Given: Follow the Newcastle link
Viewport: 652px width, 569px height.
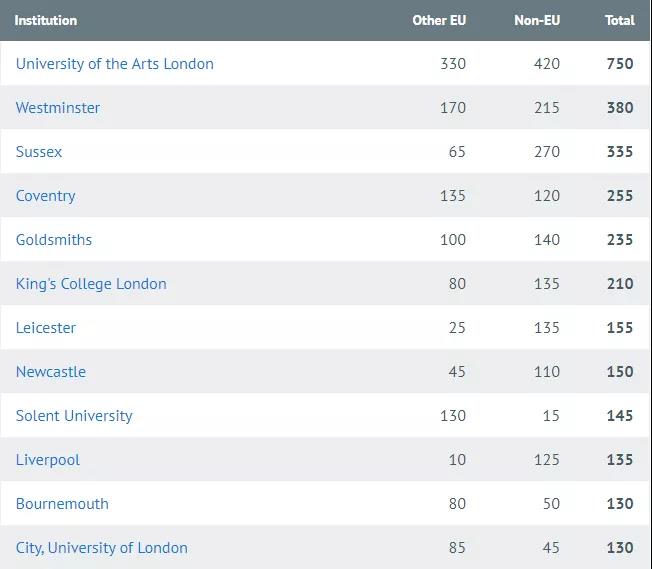Looking at the screenshot, I should 51,372.
